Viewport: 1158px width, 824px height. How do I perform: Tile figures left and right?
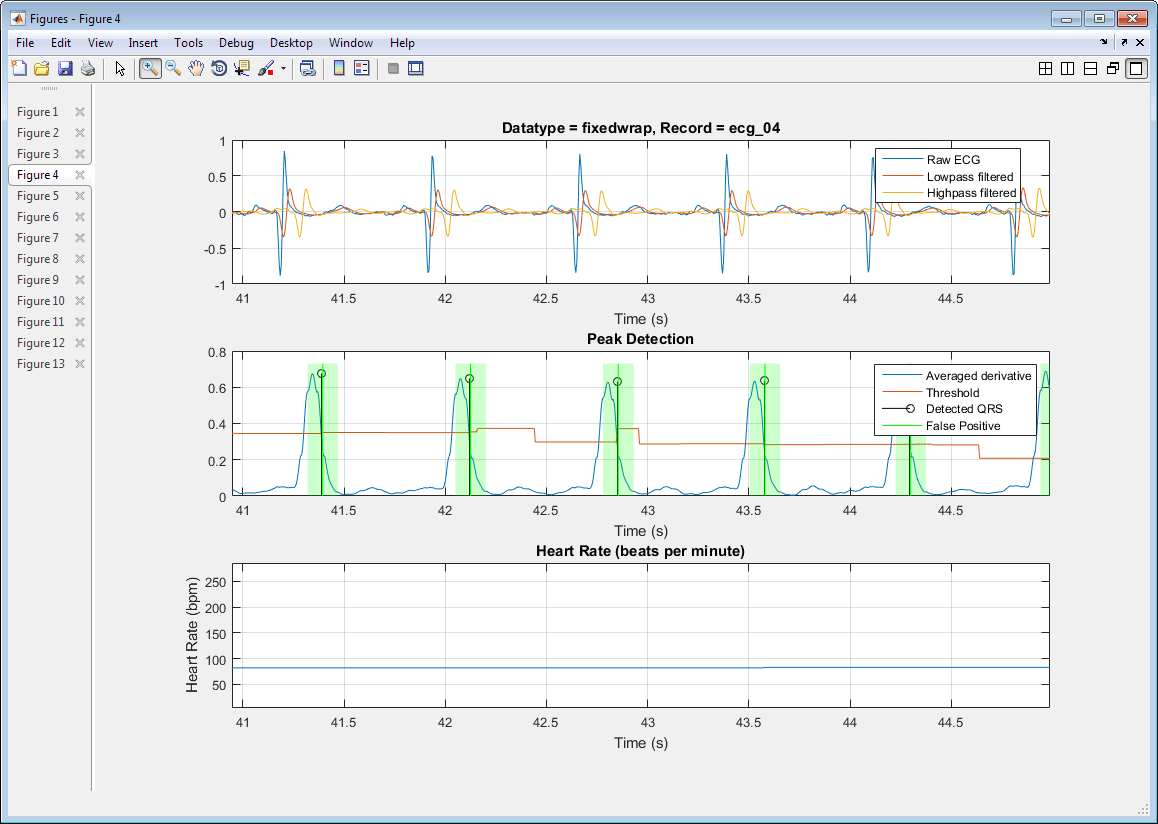[x=1068, y=68]
